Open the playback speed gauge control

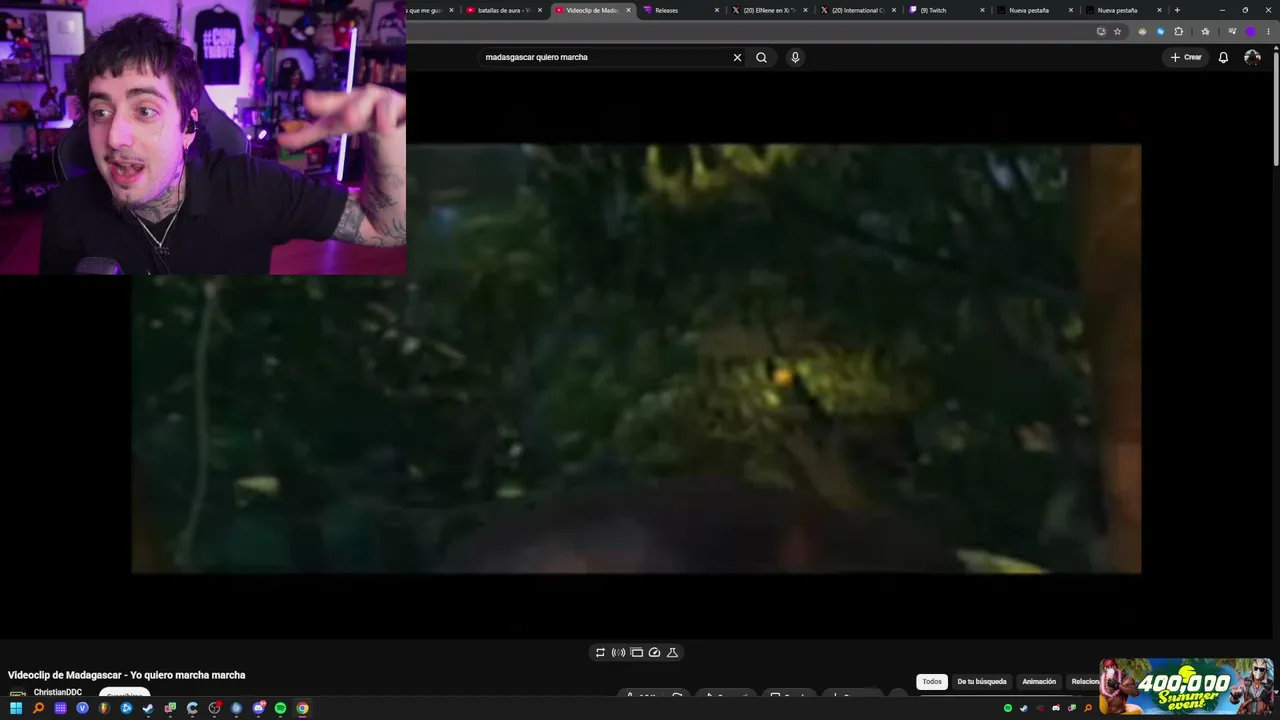654,652
